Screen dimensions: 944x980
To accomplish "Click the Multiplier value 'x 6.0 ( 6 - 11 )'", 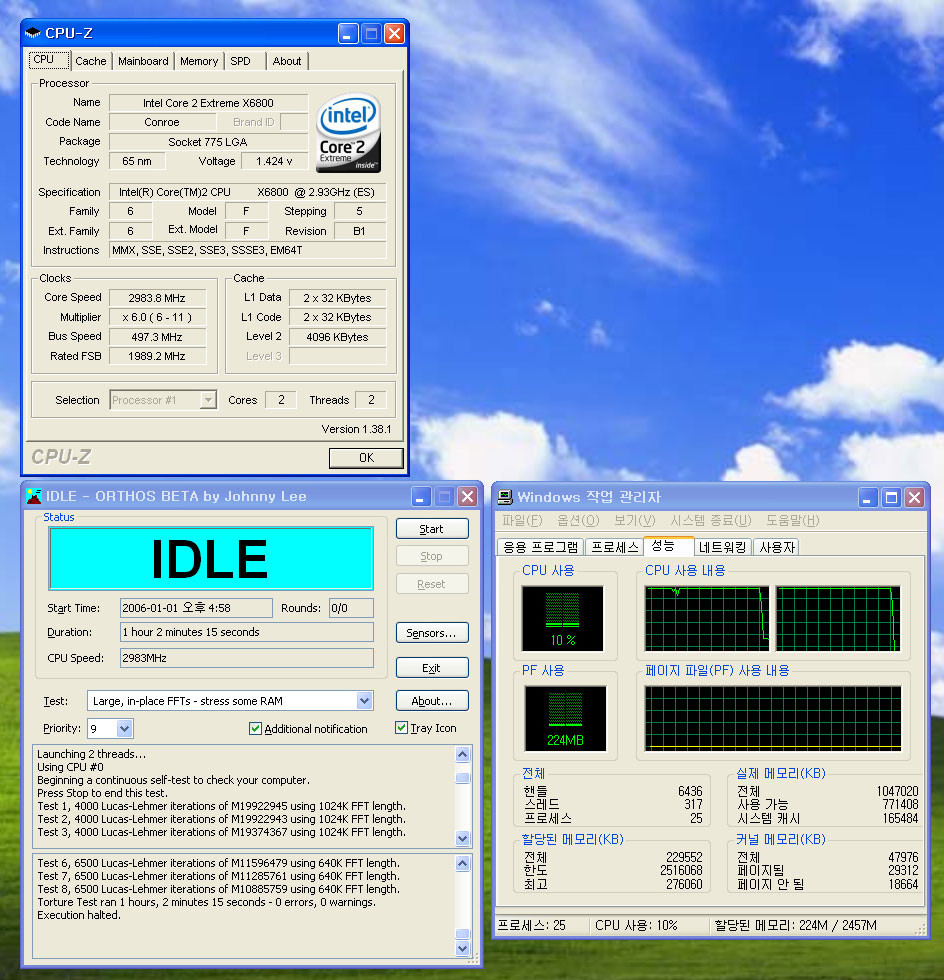I will point(157,318).
